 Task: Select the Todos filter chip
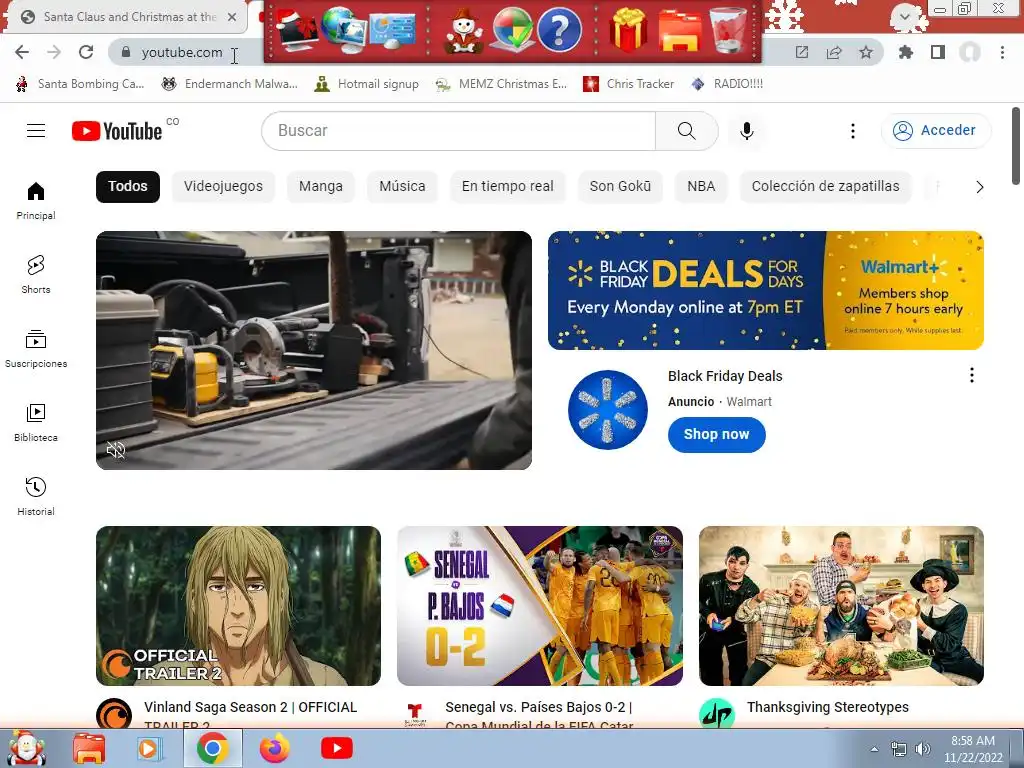128,186
